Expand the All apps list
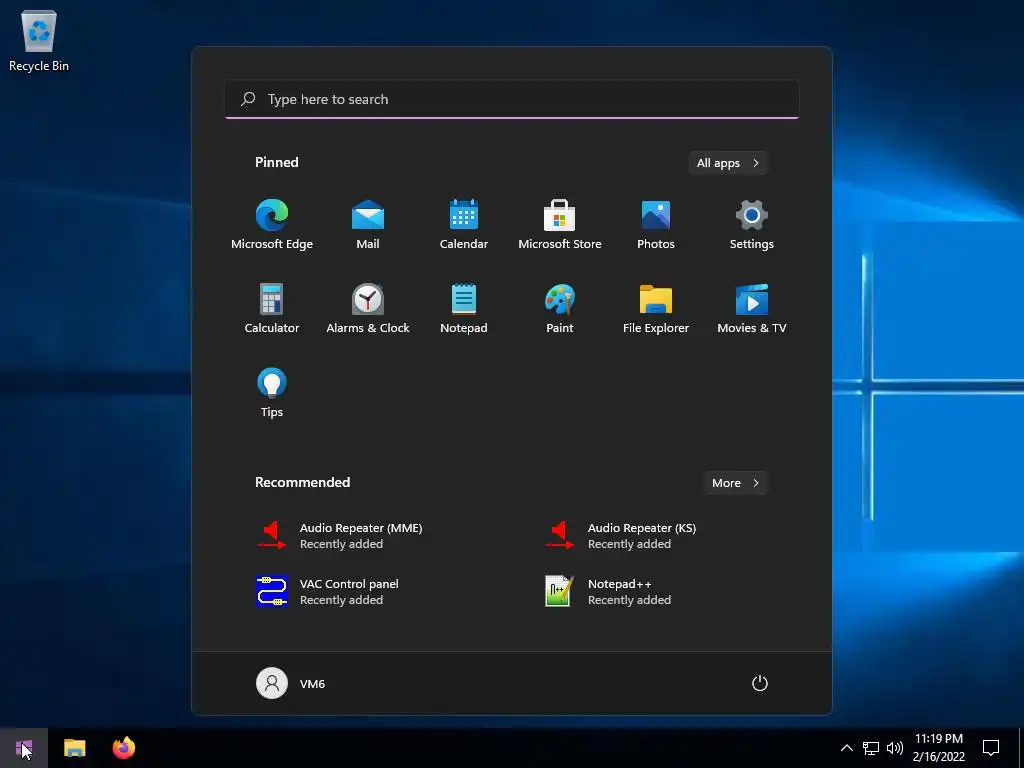 (x=728, y=163)
